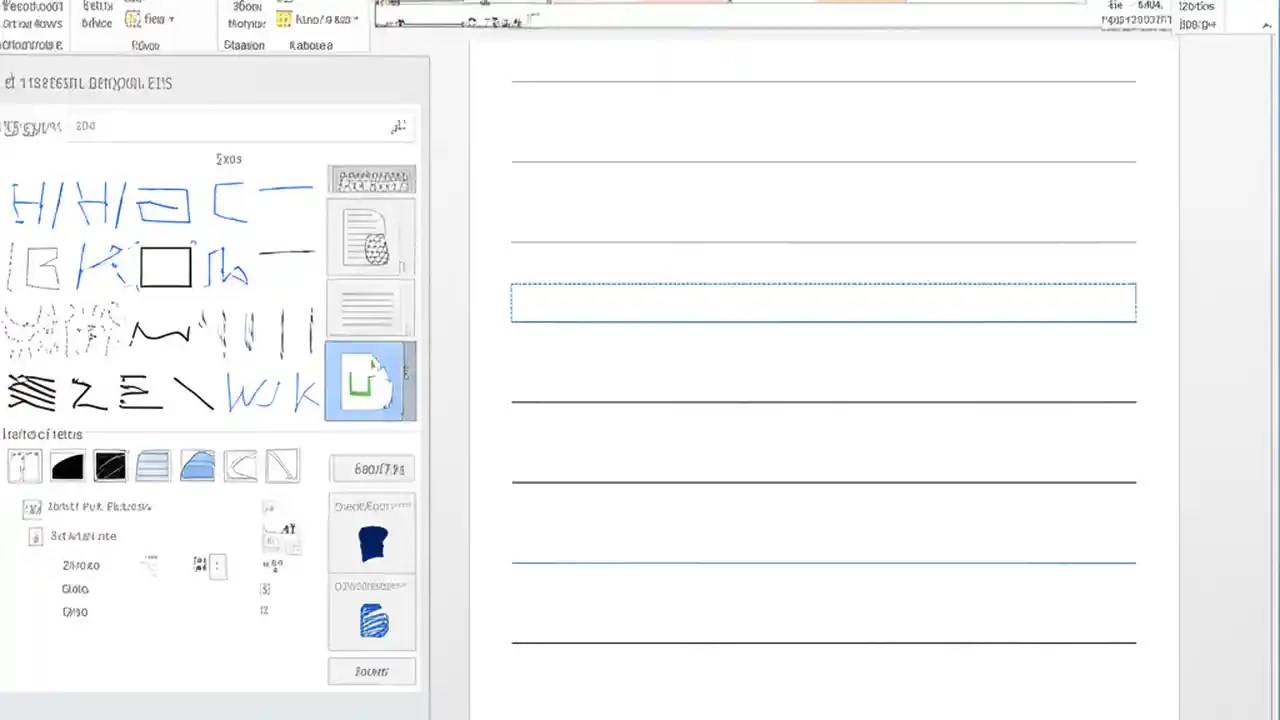
Task: Click the Found button at the bottom right
Action: tap(371, 671)
